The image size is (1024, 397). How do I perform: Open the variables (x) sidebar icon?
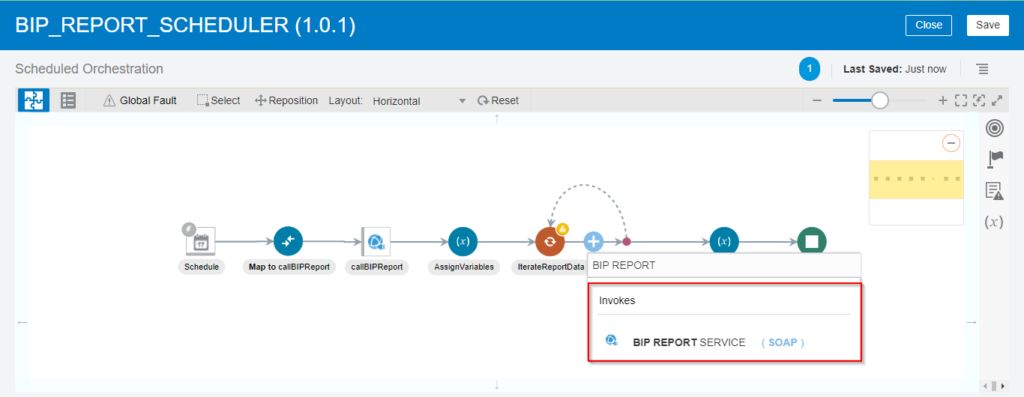(994, 222)
